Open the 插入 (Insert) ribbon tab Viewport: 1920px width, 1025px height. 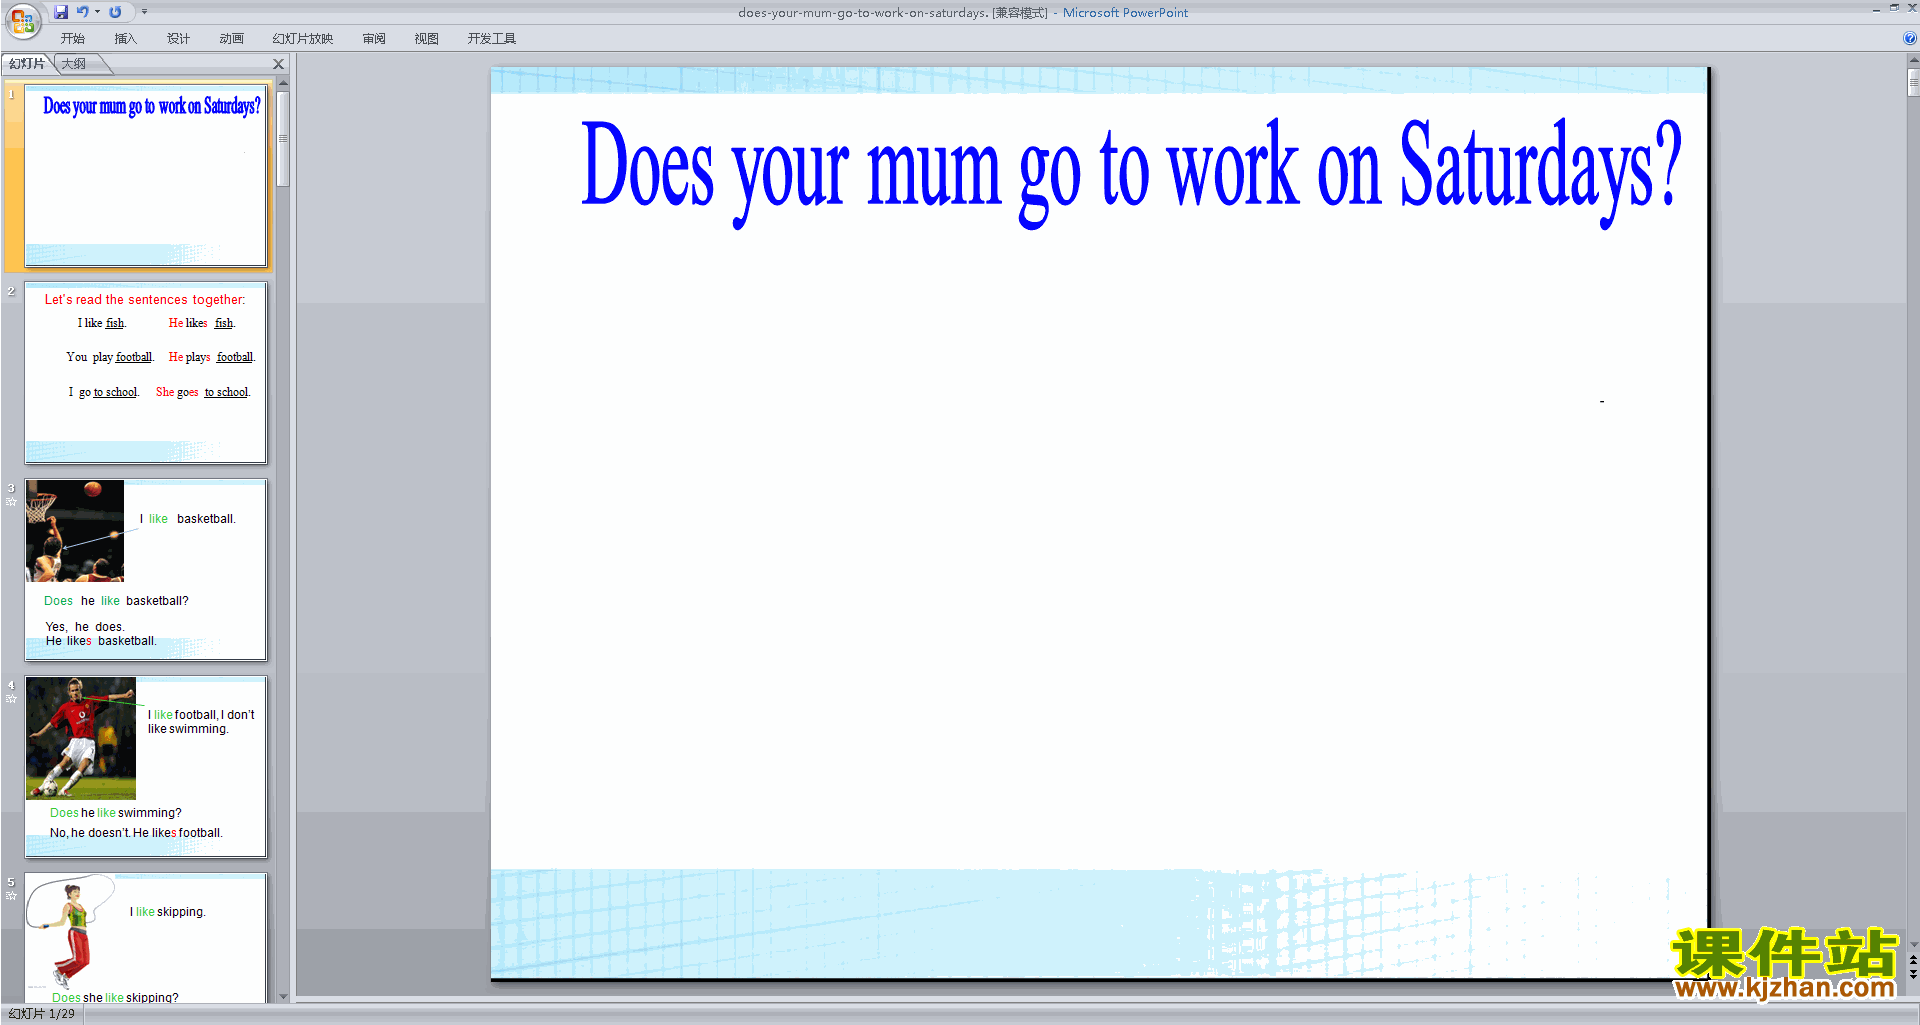pos(125,39)
